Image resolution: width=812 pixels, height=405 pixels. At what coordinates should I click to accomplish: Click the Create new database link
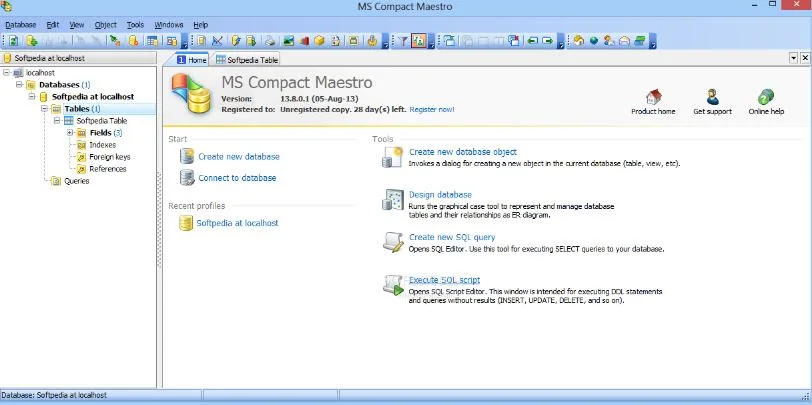click(x=239, y=156)
